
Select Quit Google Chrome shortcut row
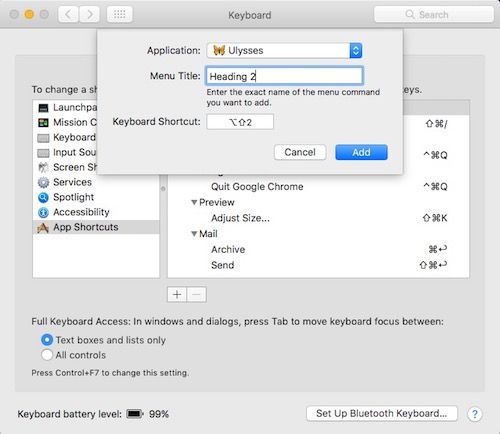[318, 187]
